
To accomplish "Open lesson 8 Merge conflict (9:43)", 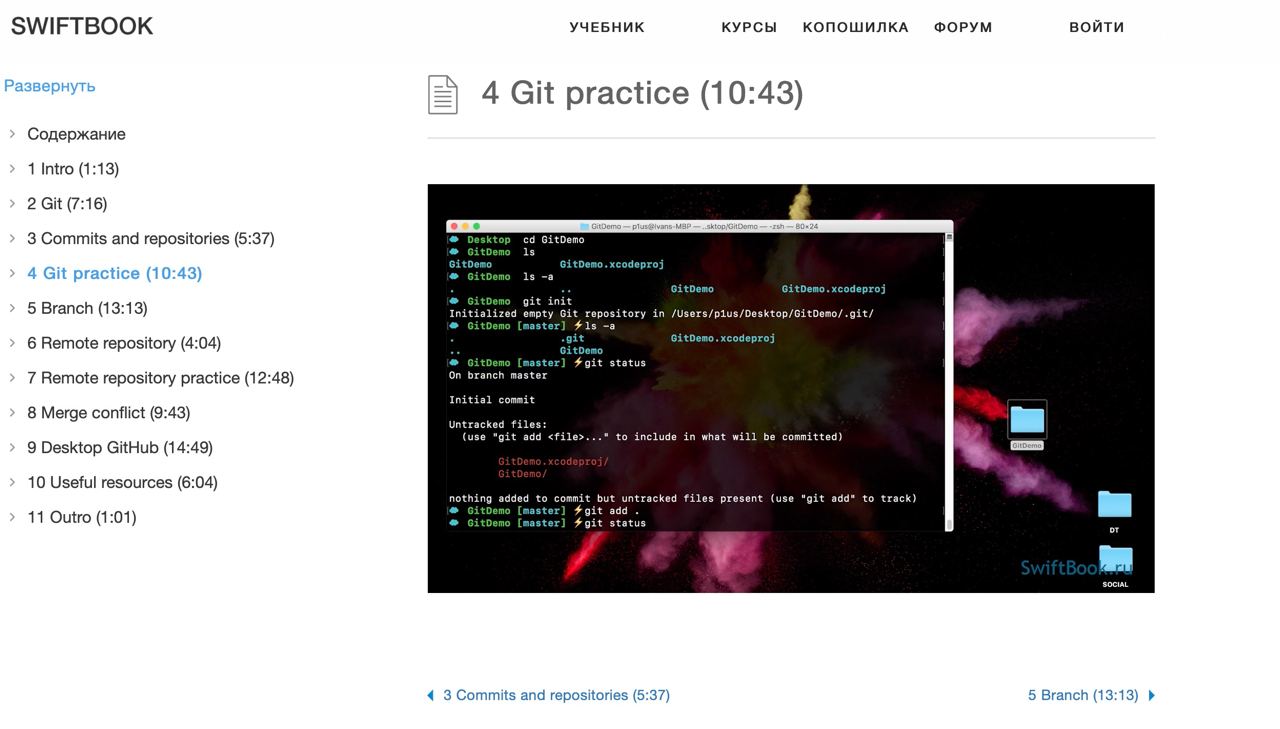I will tap(109, 413).
